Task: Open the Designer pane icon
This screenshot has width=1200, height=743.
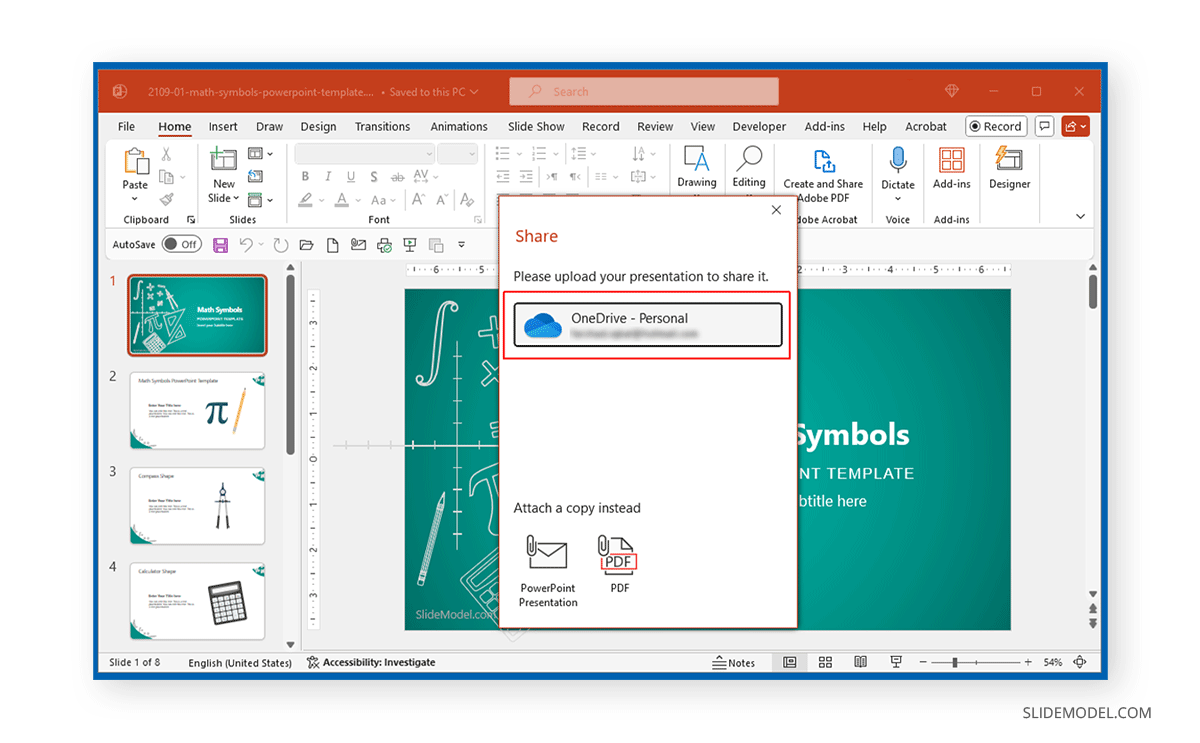Action: pos(1008,160)
